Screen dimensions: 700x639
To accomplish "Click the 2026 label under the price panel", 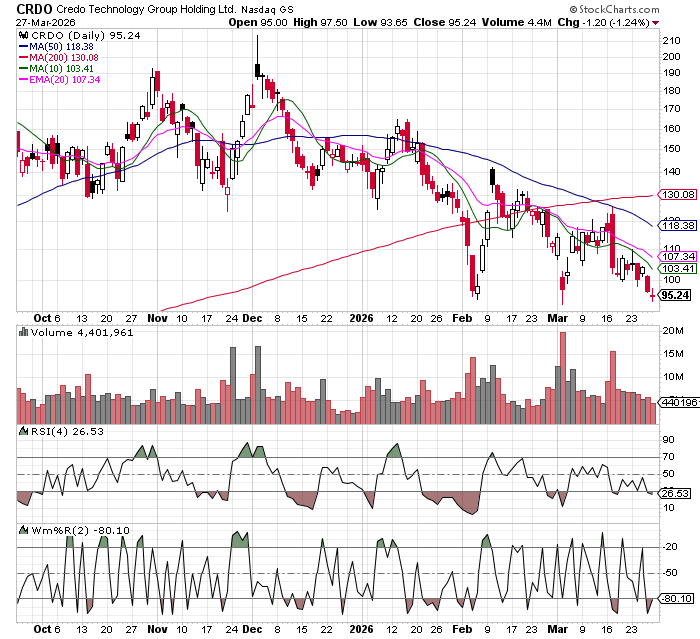I will pyautogui.click(x=361, y=318).
